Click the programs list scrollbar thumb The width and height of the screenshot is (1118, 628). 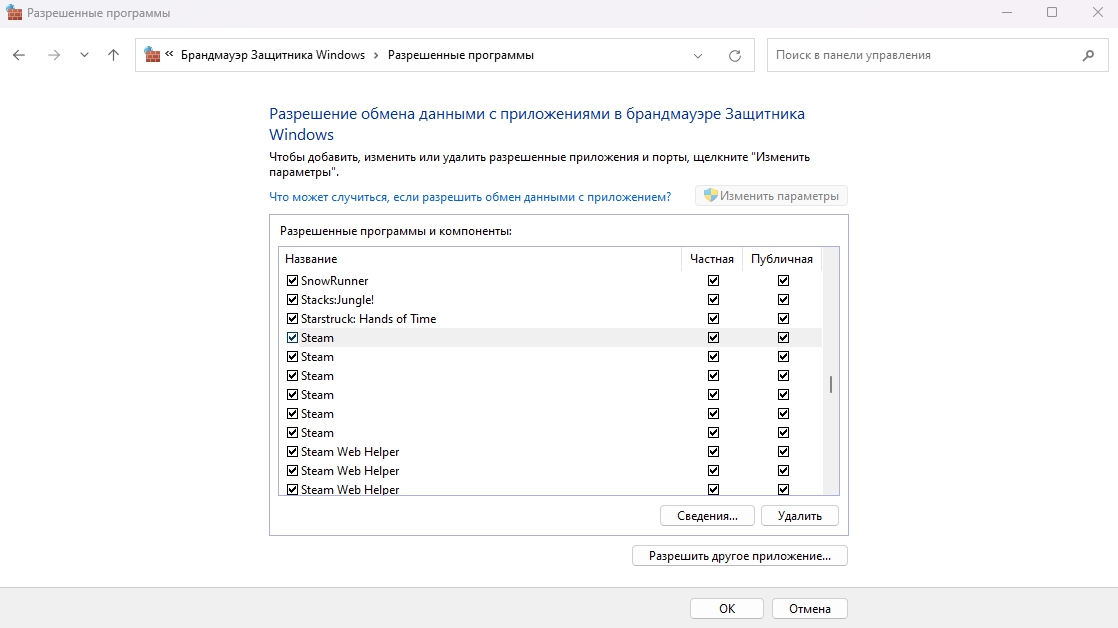tap(831, 384)
